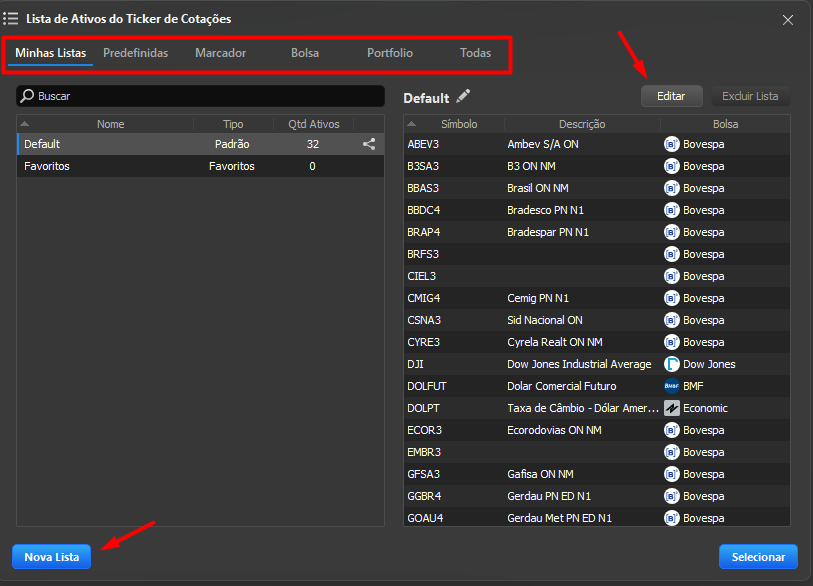Select the Default list row

201,144
